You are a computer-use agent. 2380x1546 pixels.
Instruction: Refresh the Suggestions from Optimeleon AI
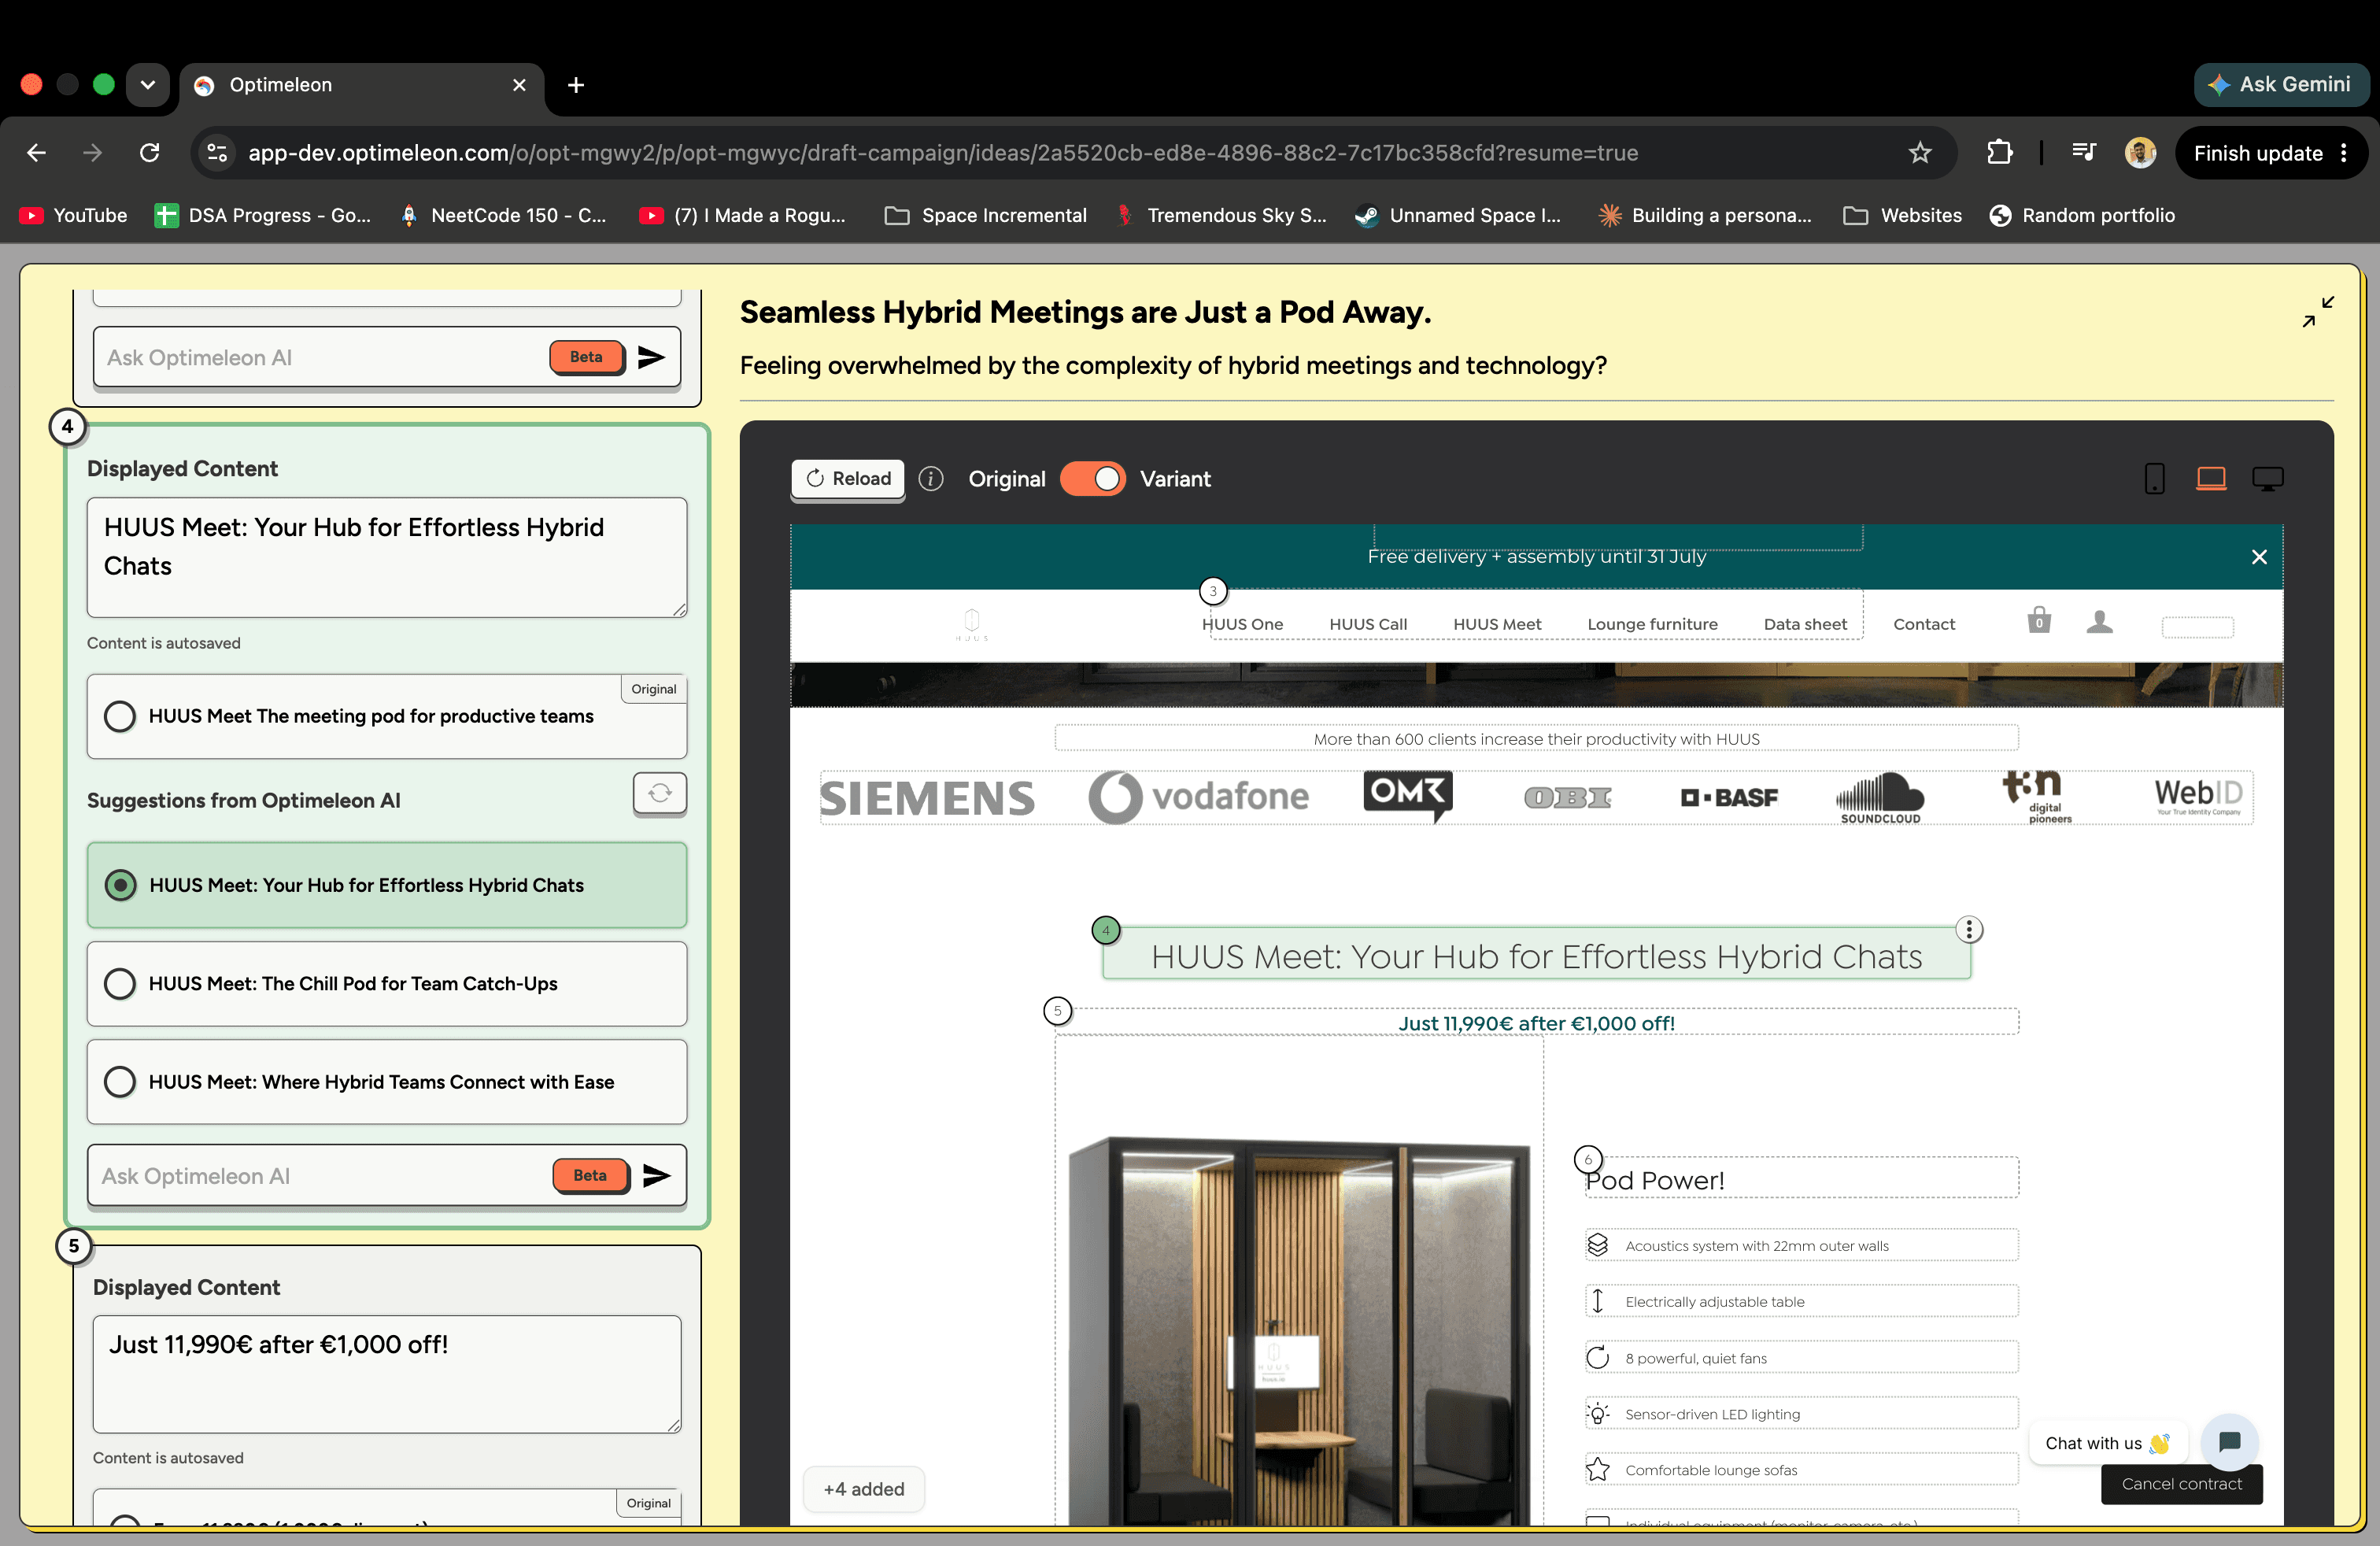[x=660, y=793]
